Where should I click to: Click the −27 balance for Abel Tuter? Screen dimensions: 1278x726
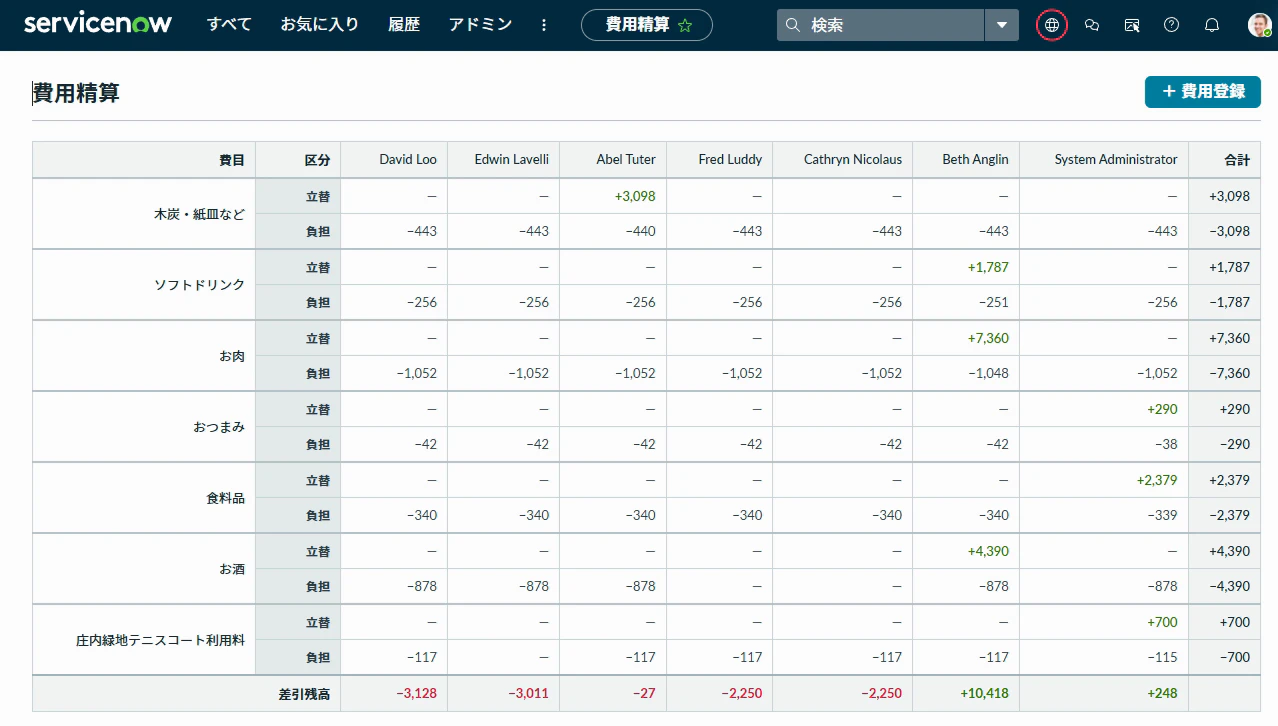click(x=644, y=693)
